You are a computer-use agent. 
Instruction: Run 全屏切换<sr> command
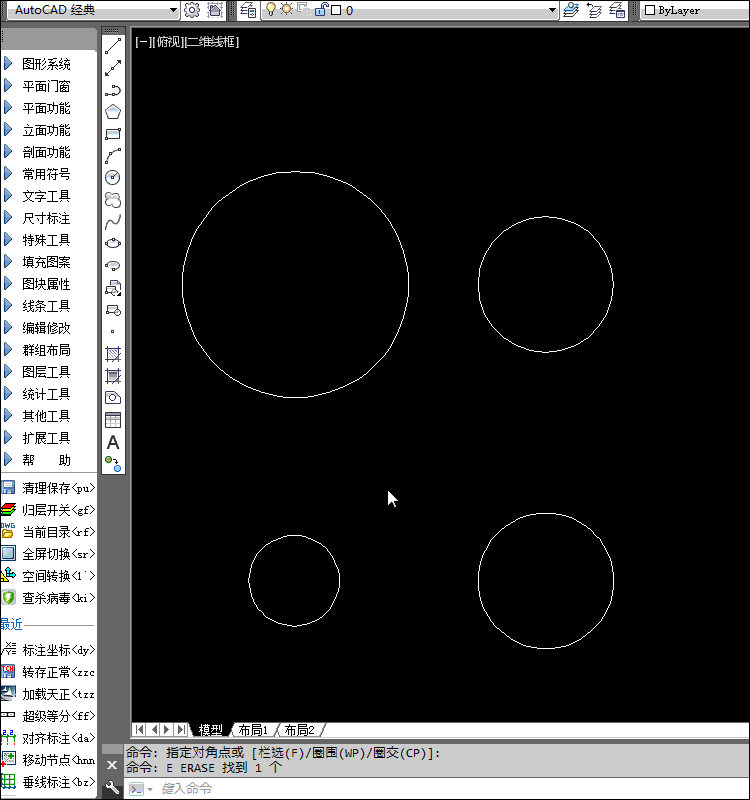pos(48,554)
